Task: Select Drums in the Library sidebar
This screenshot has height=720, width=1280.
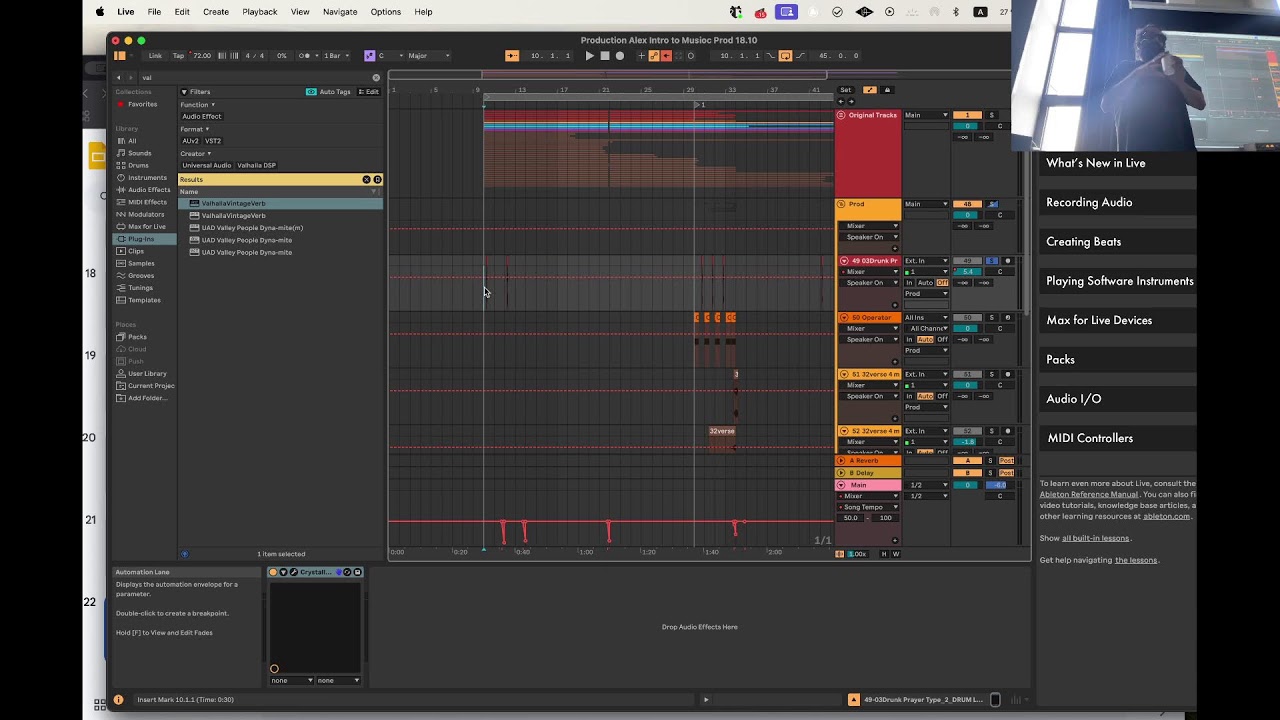Action: click(138, 165)
